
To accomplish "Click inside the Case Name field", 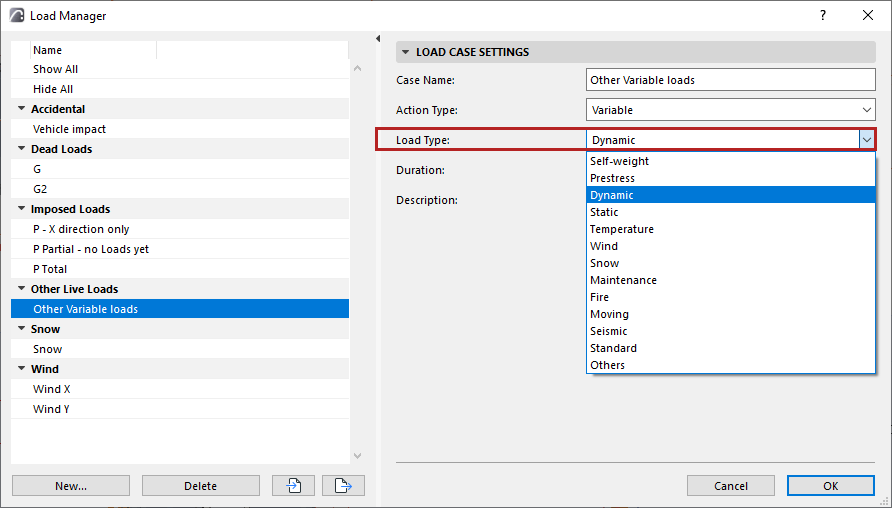I will point(730,80).
